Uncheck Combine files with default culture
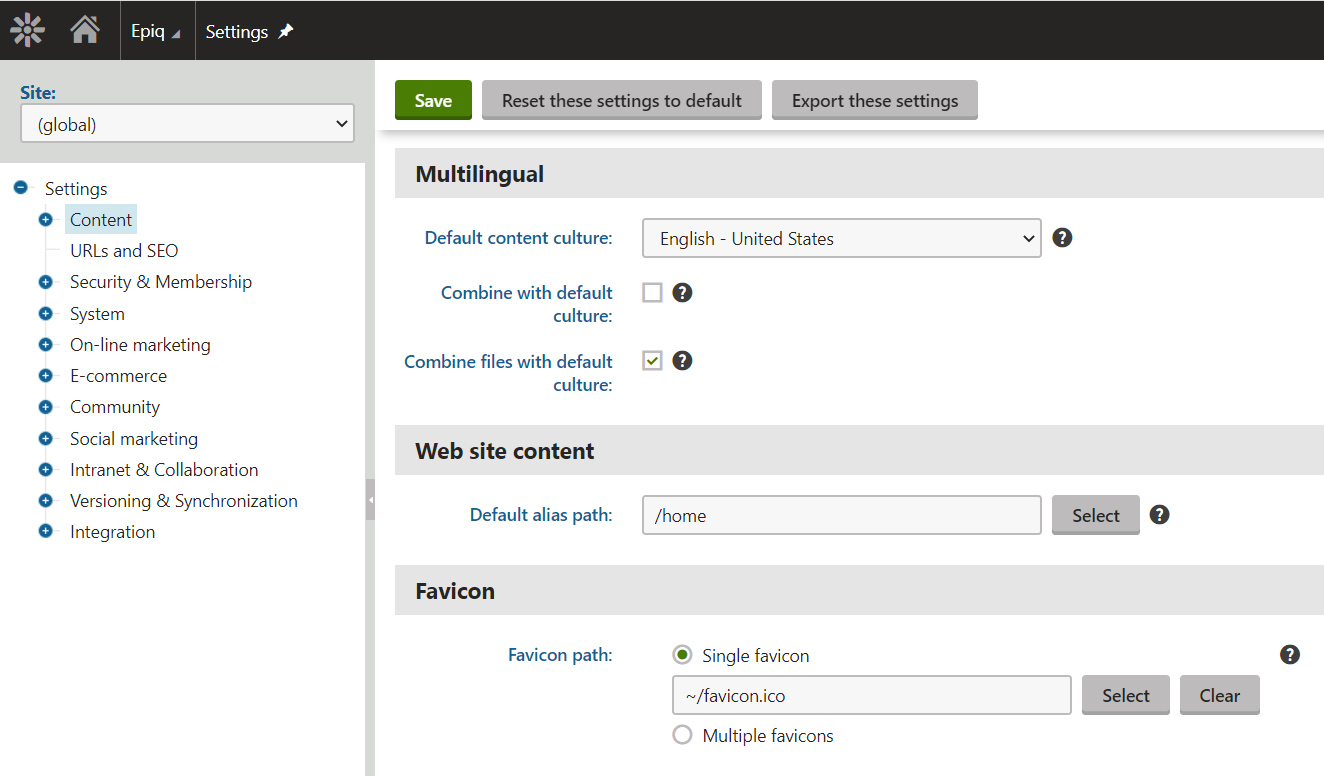The image size is (1324, 776). (x=653, y=361)
